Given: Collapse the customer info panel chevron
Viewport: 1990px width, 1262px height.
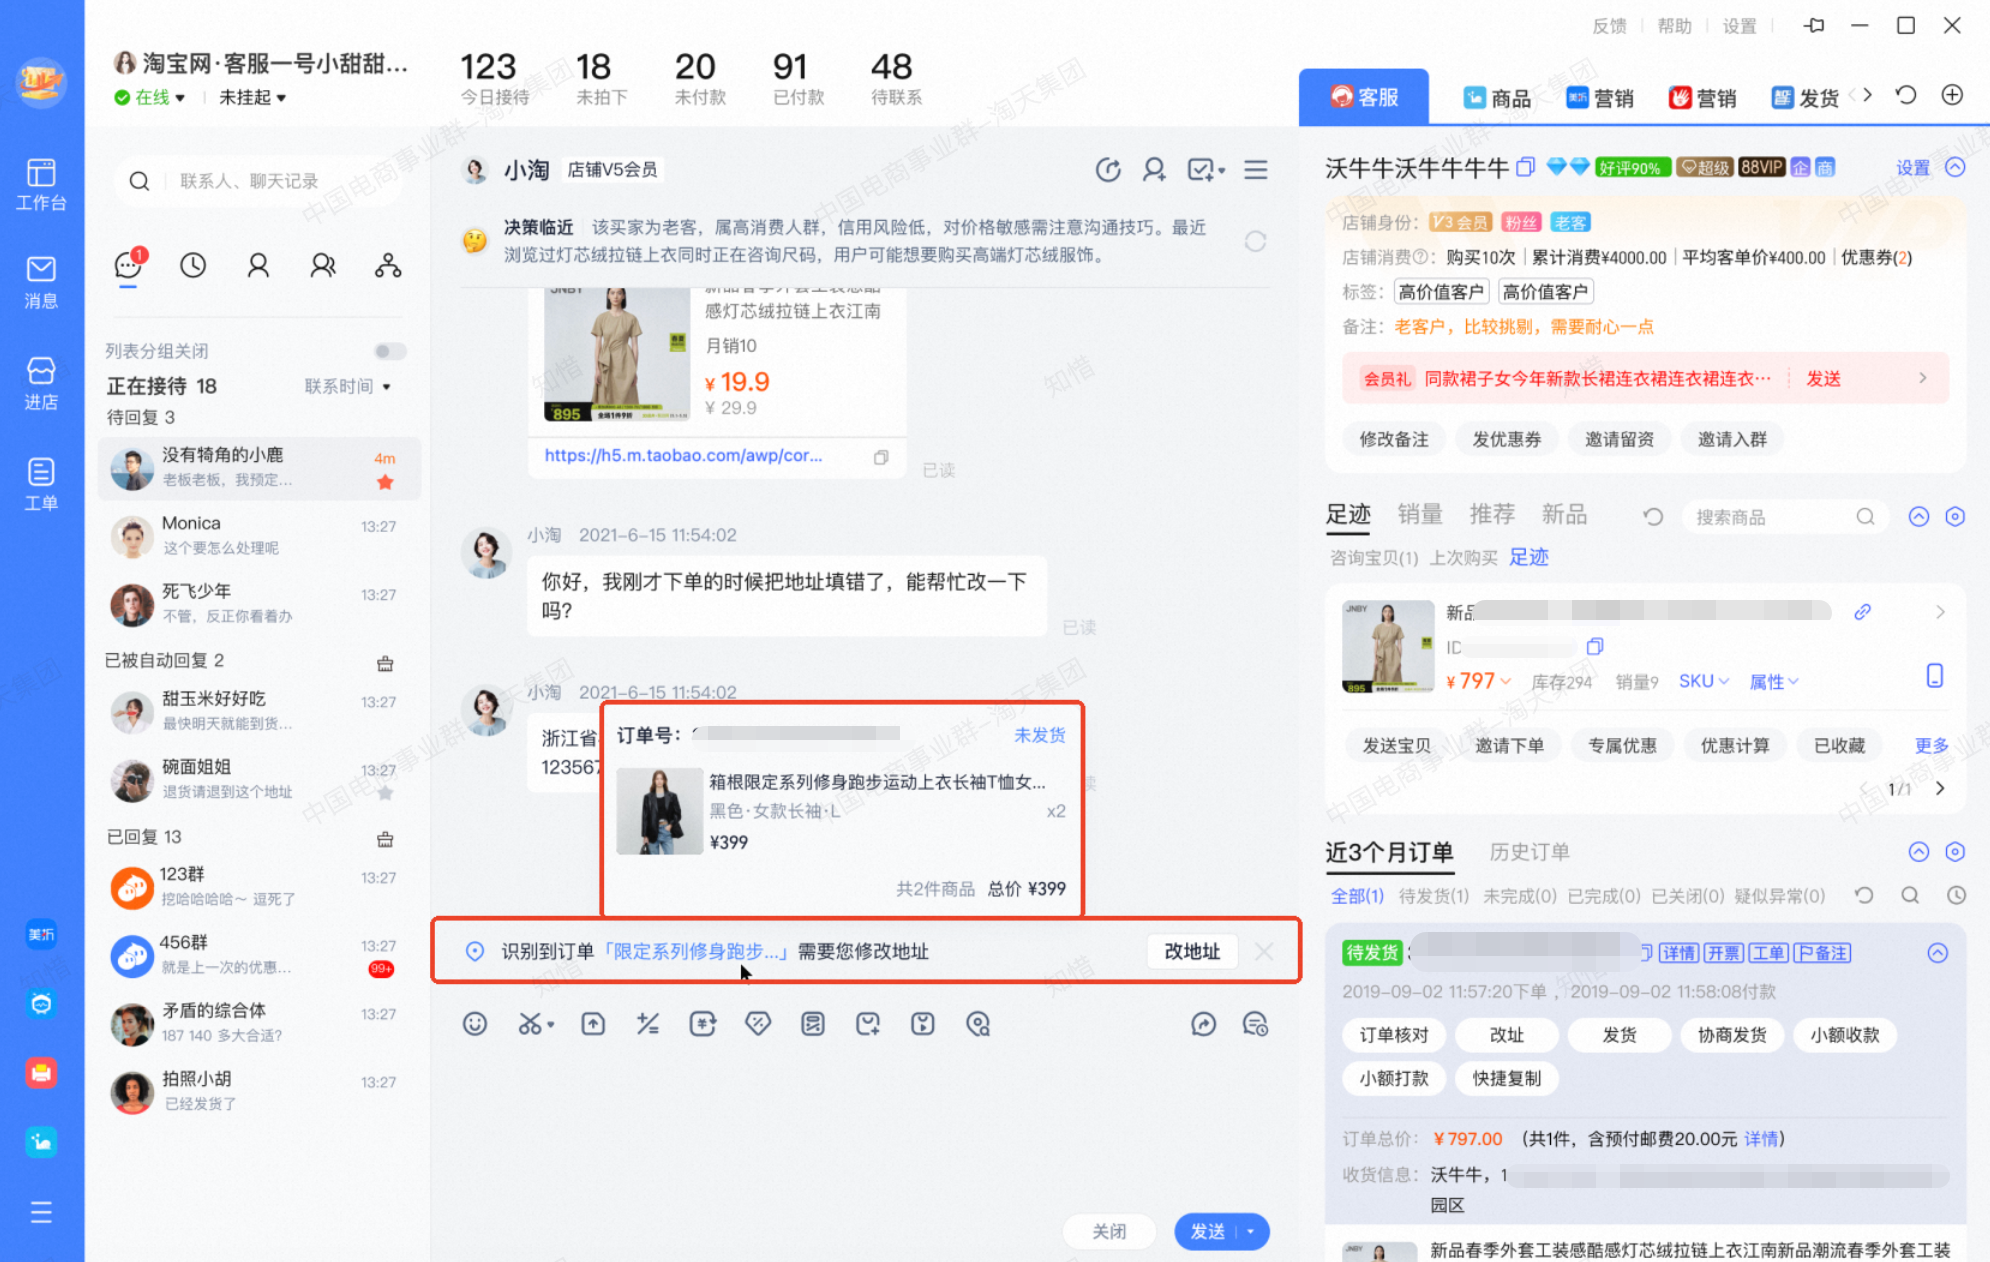Looking at the screenshot, I should tap(1955, 167).
